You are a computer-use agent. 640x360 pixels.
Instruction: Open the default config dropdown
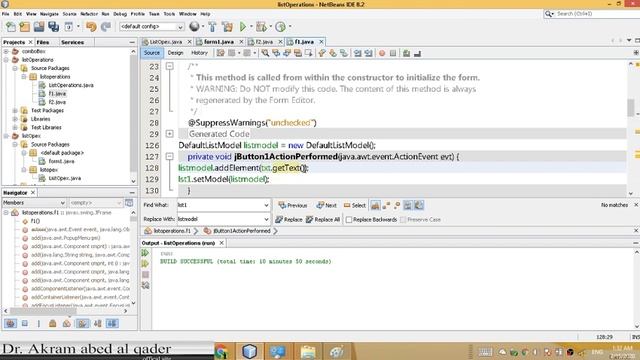pyautogui.click(x=180, y=27)
